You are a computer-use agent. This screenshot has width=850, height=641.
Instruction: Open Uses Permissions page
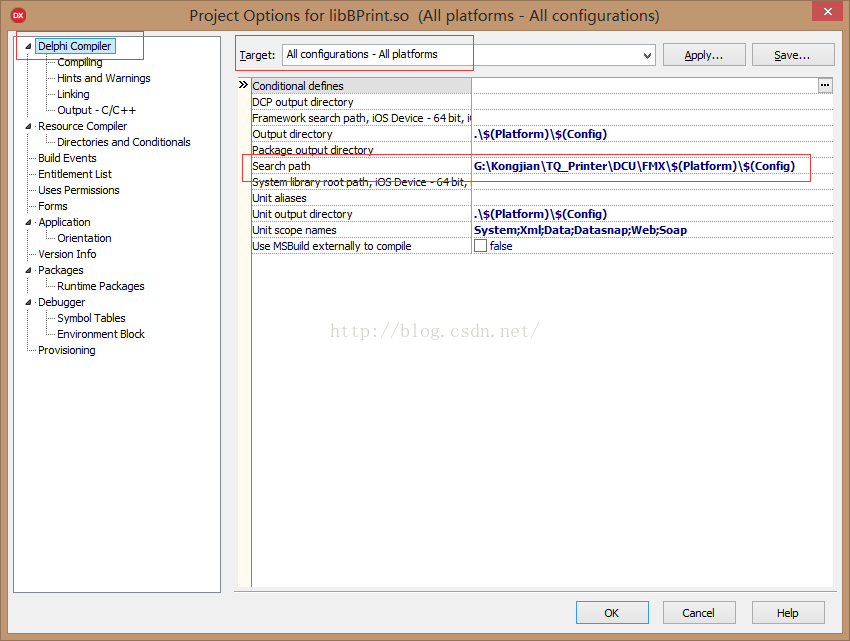(79, 190)
